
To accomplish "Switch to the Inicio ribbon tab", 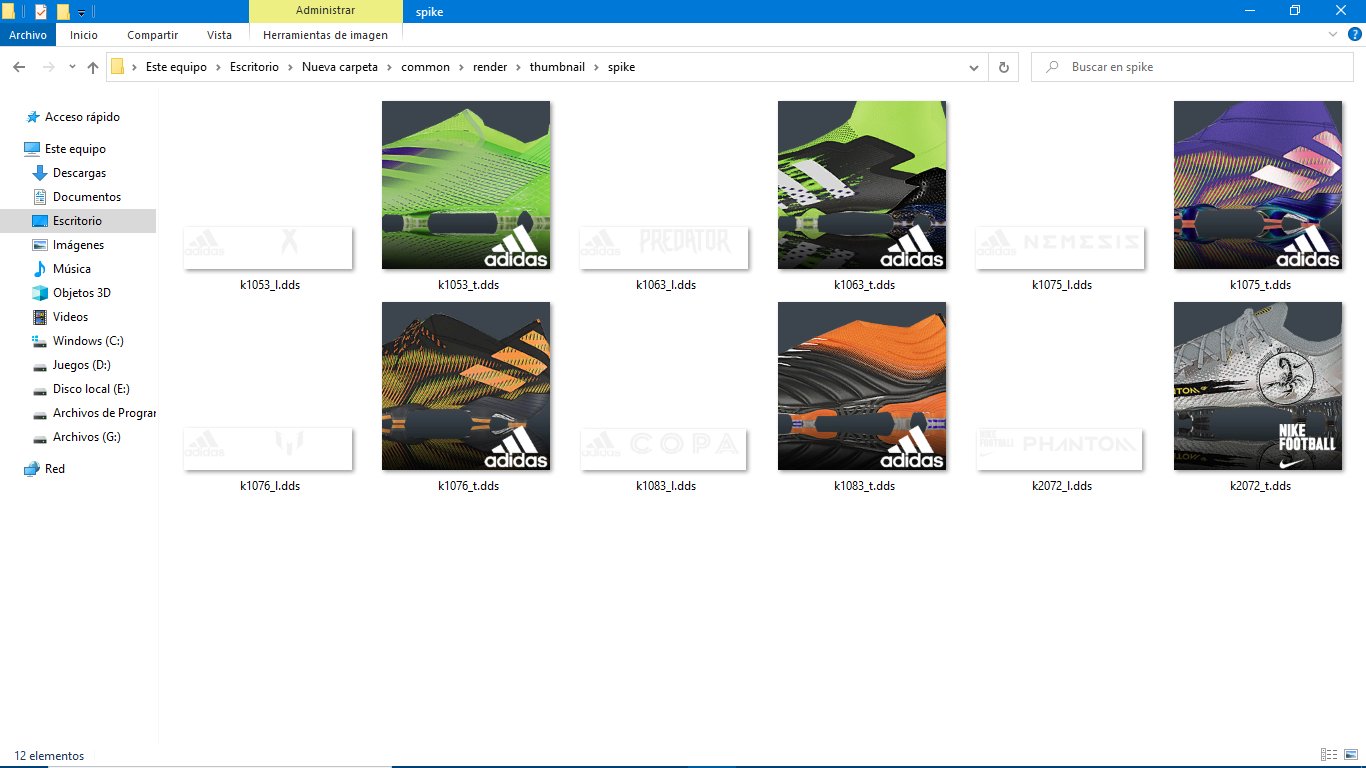I will pyautogui.click(x=84, y=35).
